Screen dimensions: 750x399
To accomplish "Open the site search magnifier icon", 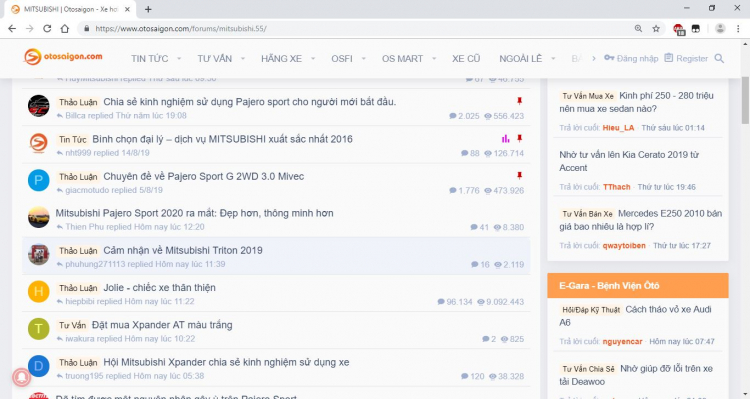I will (719, 58).
